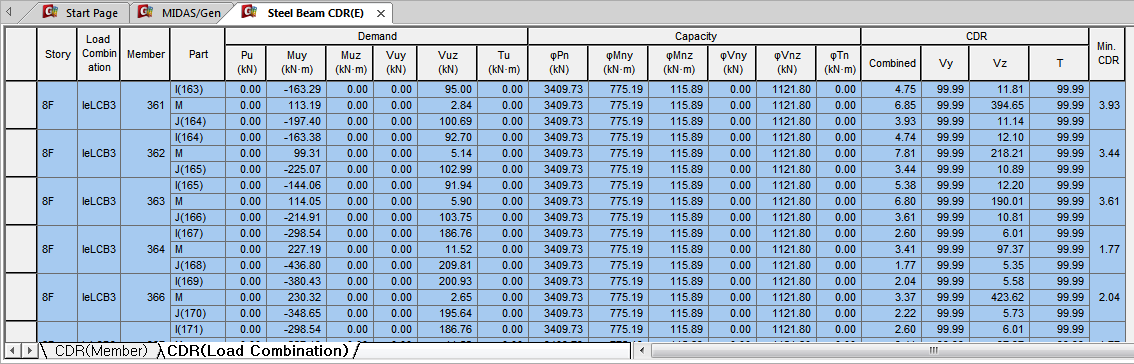
Task: Click part cell I(163)
Action: 197,89
